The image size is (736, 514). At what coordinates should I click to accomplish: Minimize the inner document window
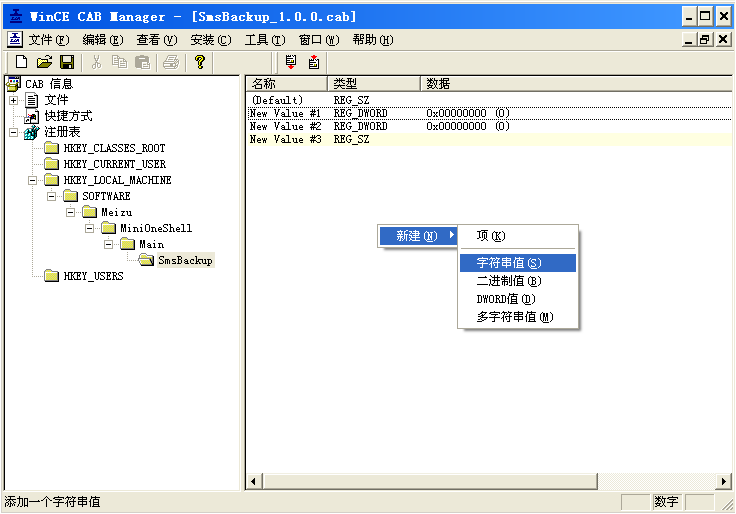[x=689, y=39]
